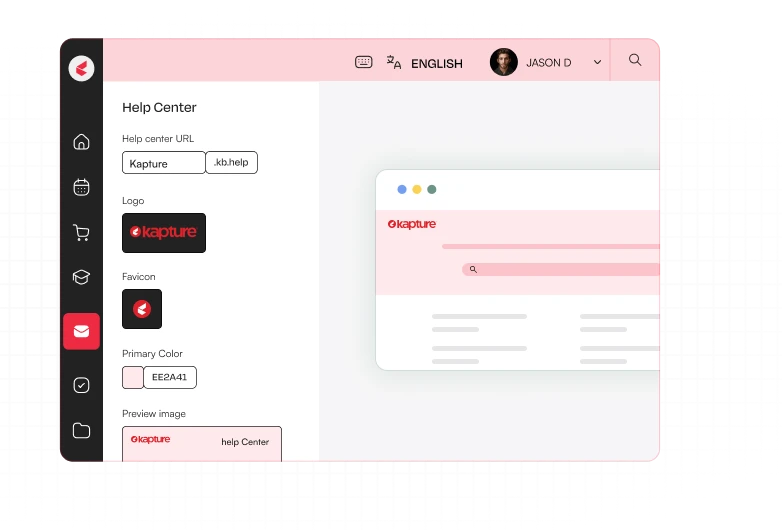Click the Help center URL label
782x530 pixels.
click(158, 139)
